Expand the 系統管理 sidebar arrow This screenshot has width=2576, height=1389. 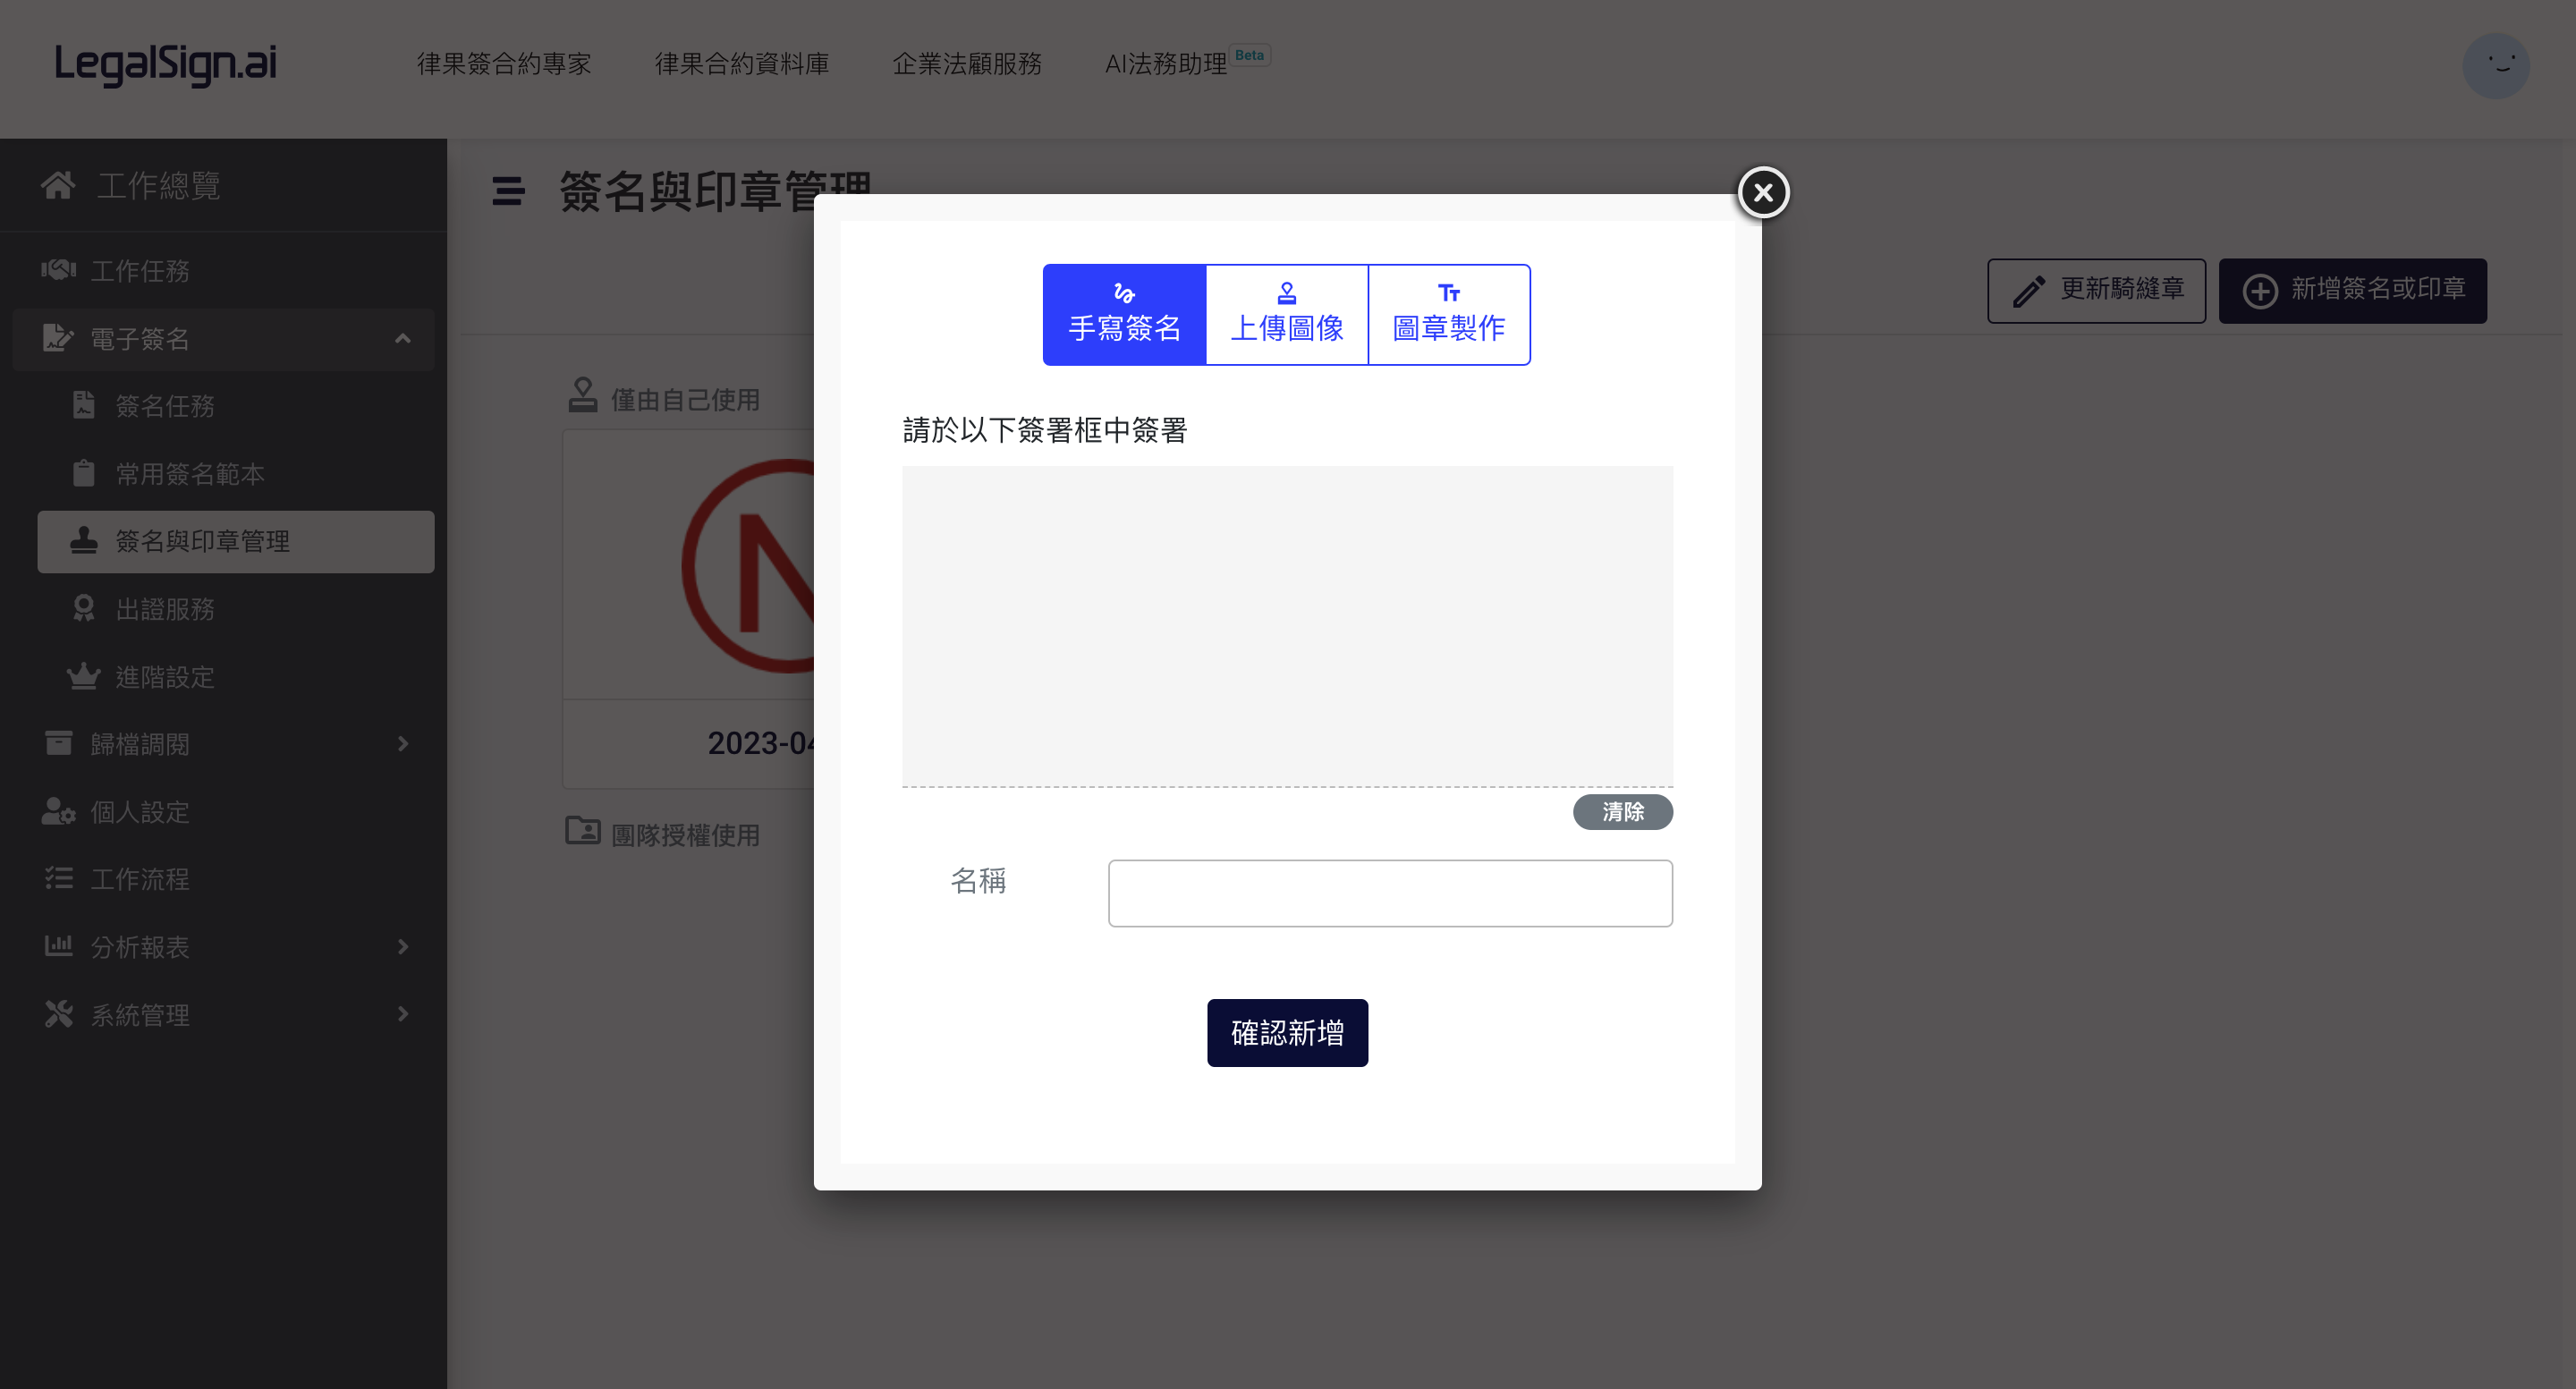pyautogui.click(x=403, y=1014)
